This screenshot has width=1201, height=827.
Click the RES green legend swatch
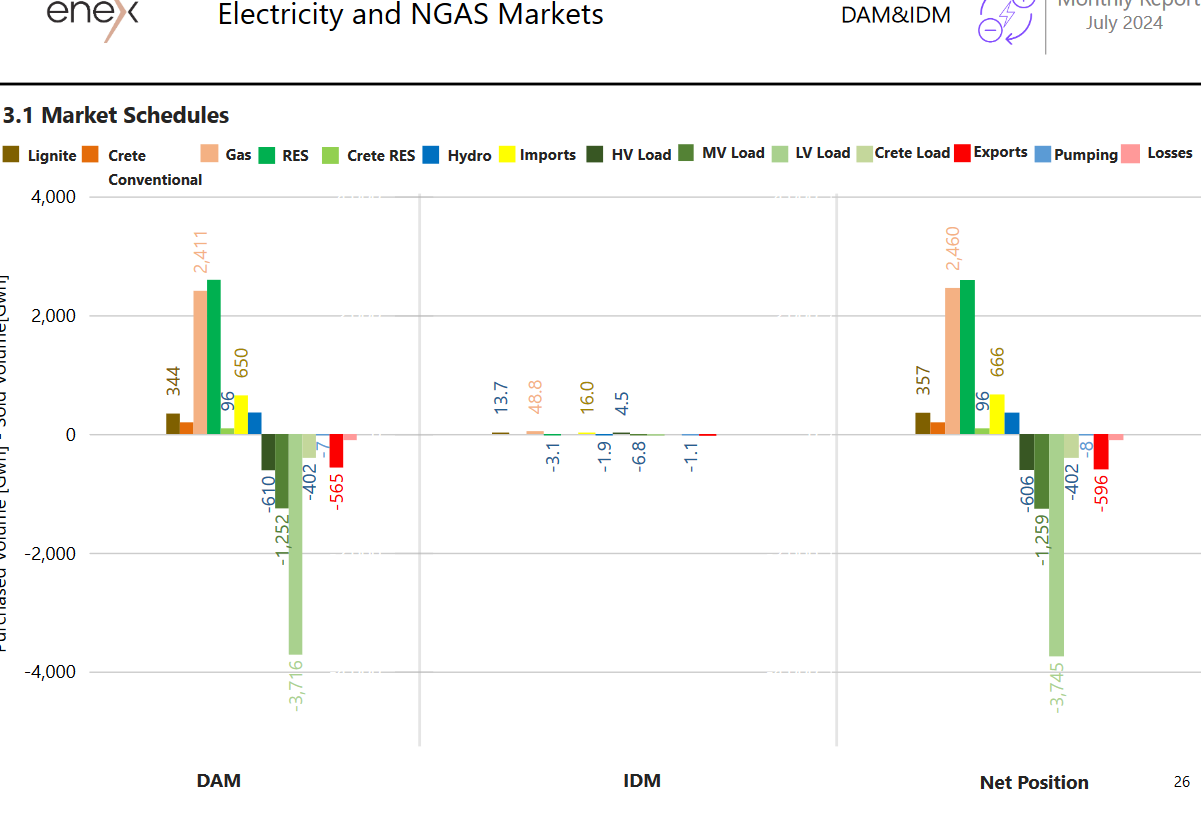pyautogui.click(x=267, y=155)
